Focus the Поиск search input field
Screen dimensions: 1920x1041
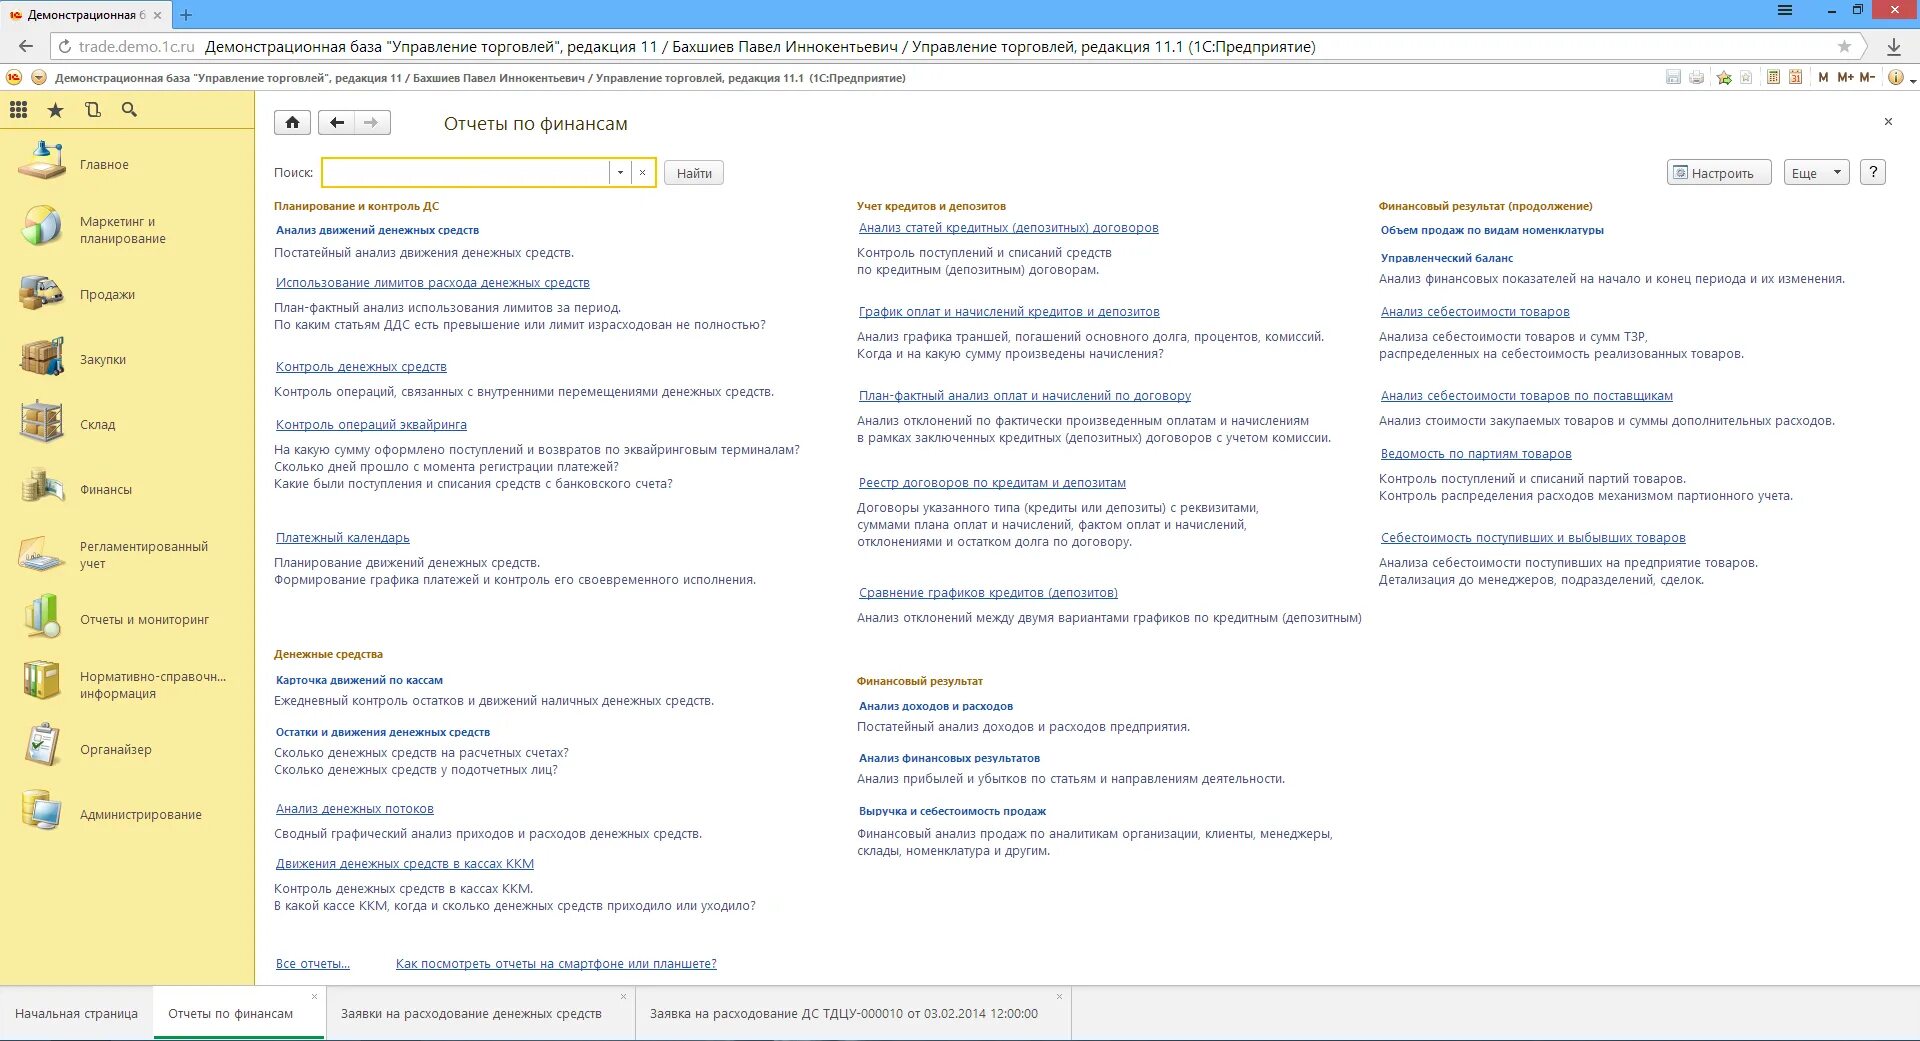point(466,173)
